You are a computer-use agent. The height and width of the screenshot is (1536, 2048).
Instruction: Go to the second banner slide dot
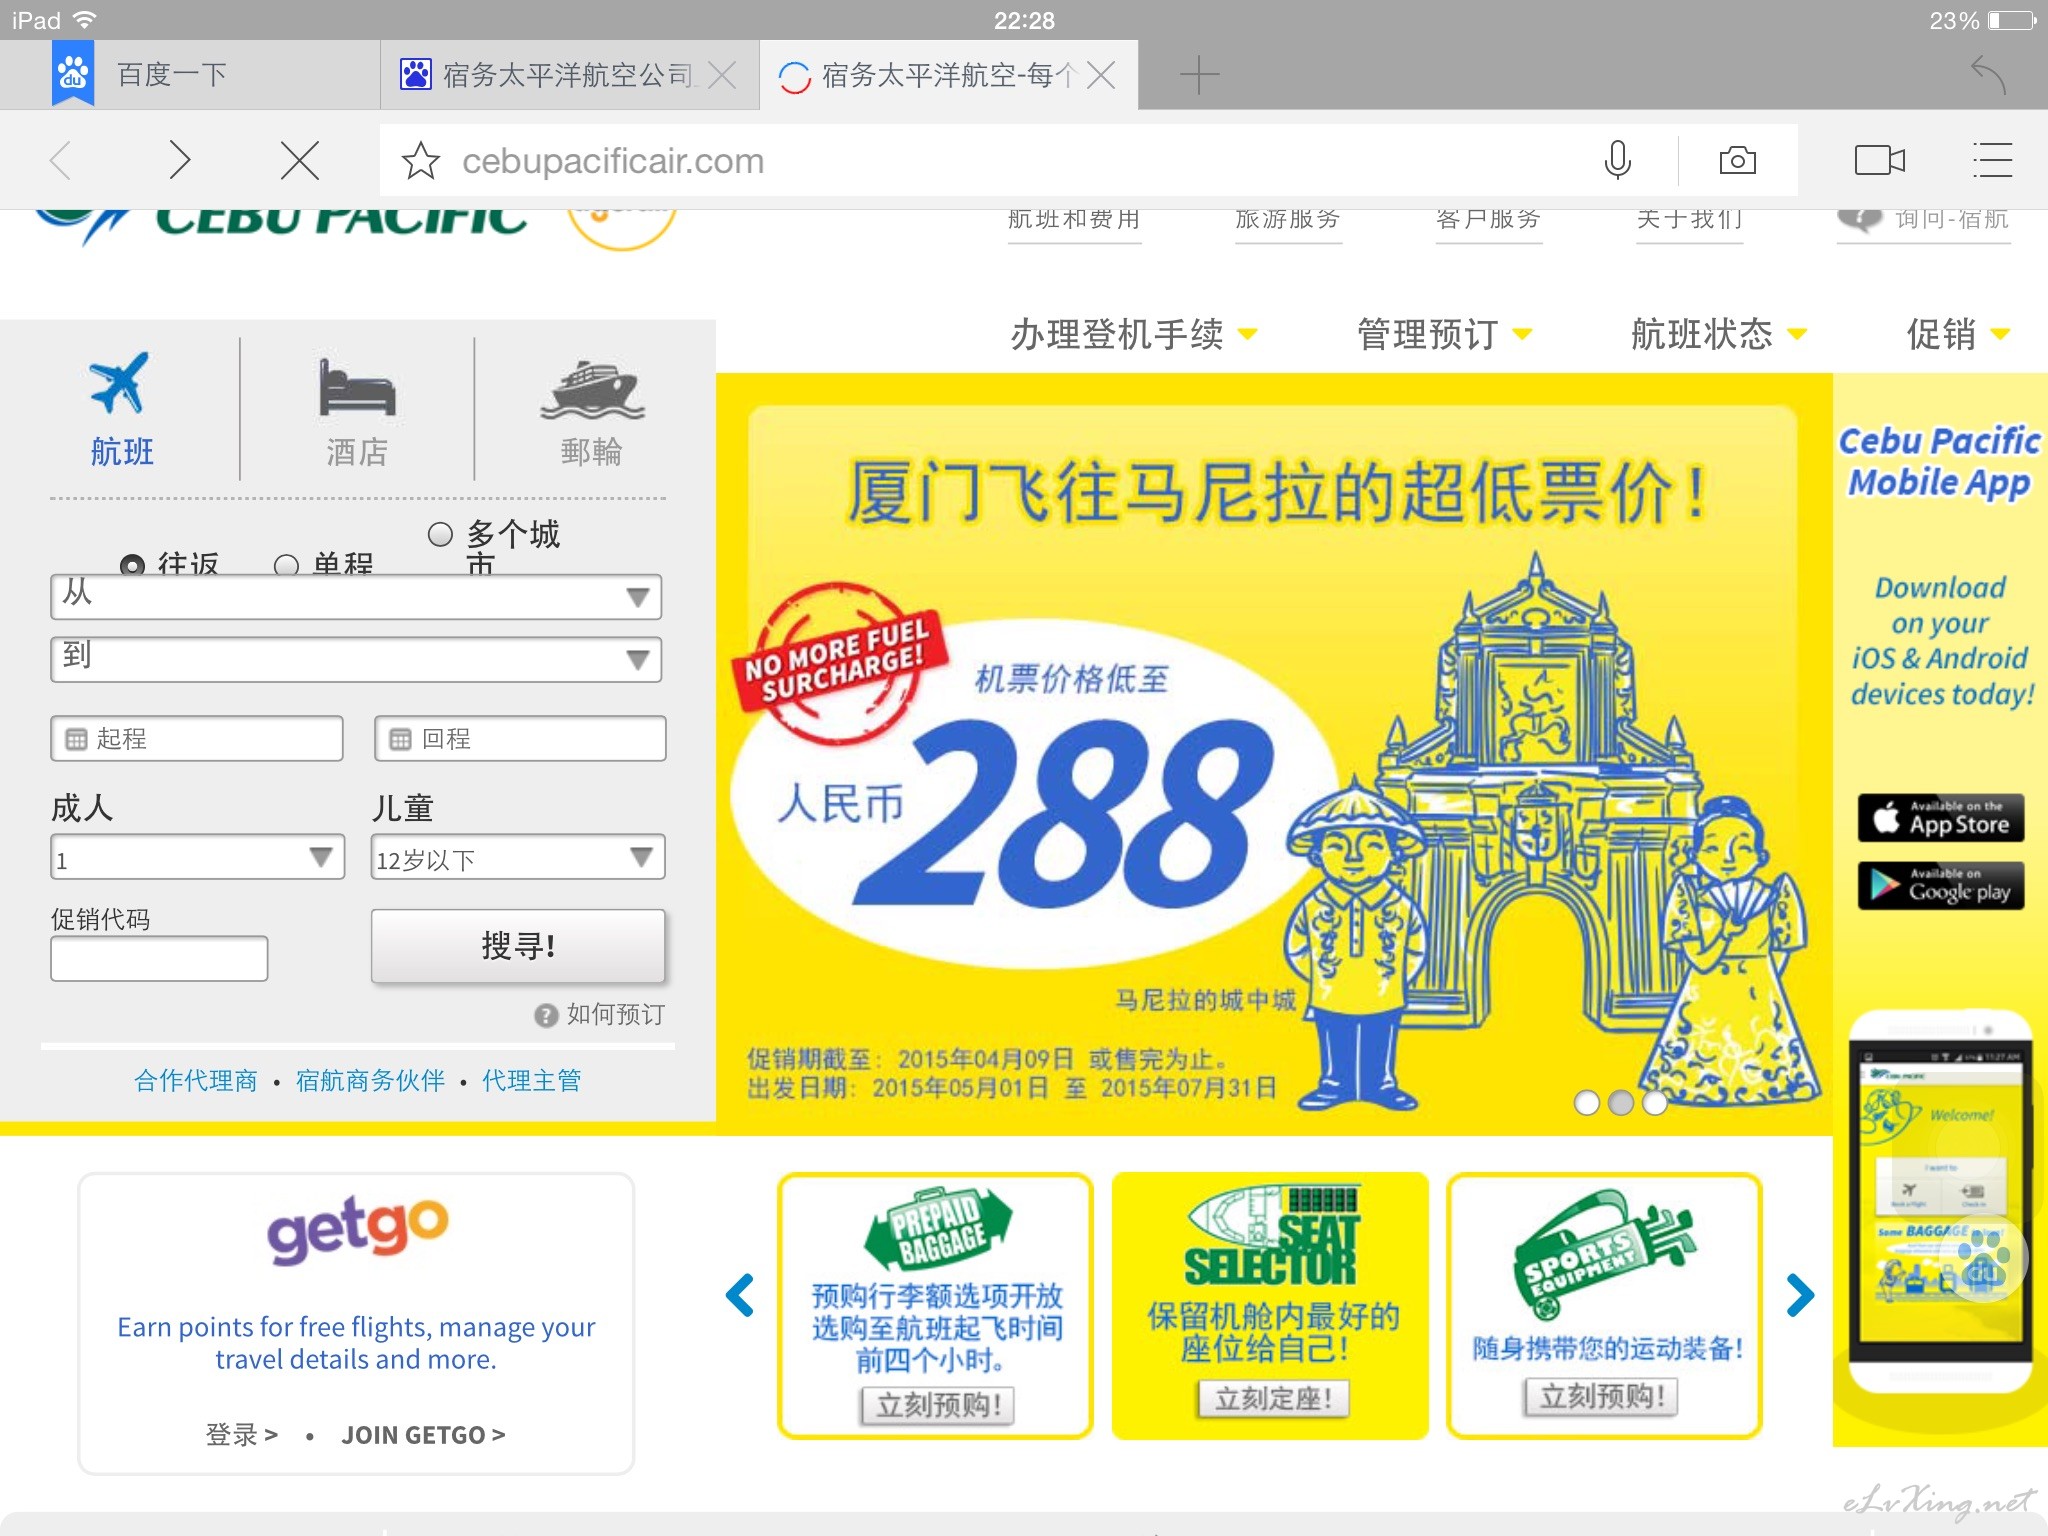coord(1621,1102)
